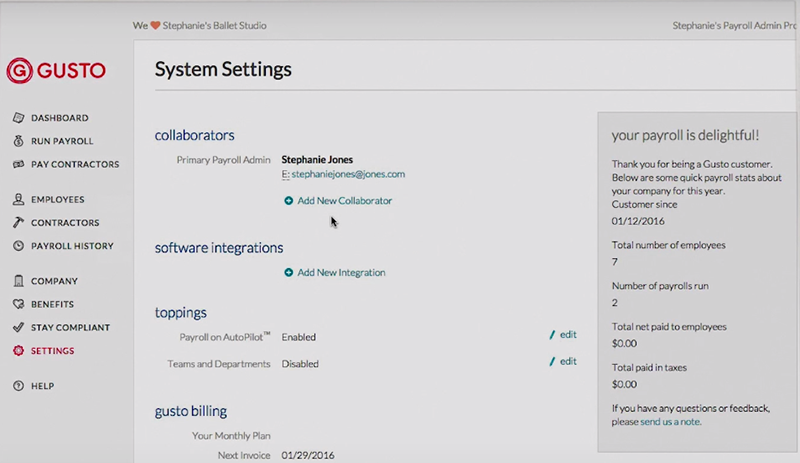Open Dashboard from the sidebar icon
This screenshot has height=463, width=800.
click(18, 118)
